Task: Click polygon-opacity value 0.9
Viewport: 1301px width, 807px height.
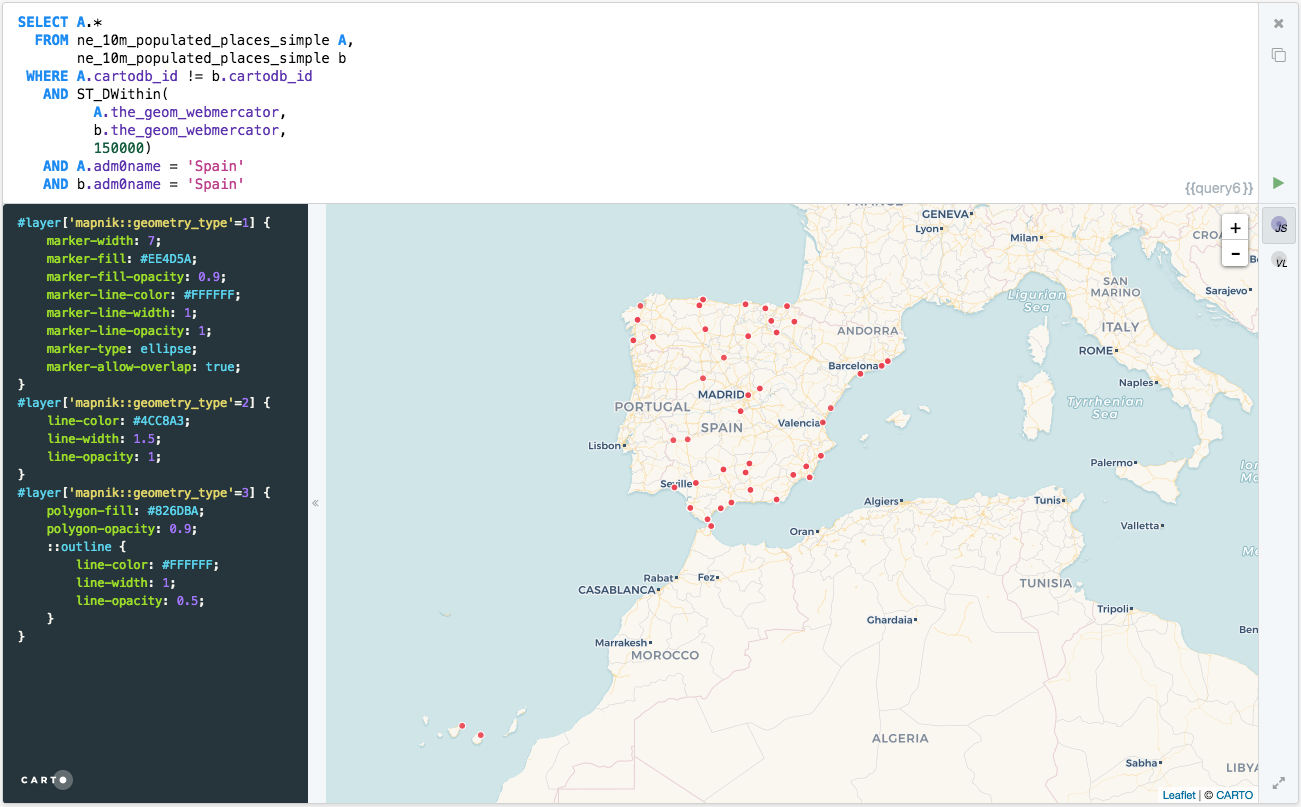Action: [x=183, y=529]
